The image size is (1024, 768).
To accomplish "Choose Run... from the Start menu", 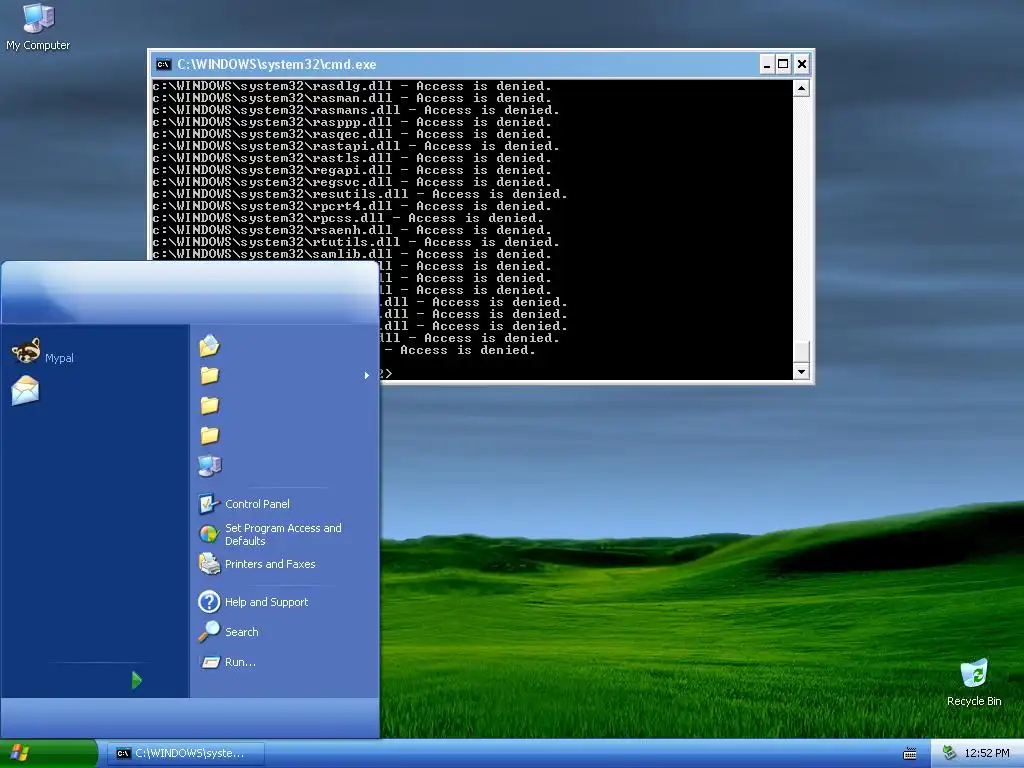I will [240, 662].
